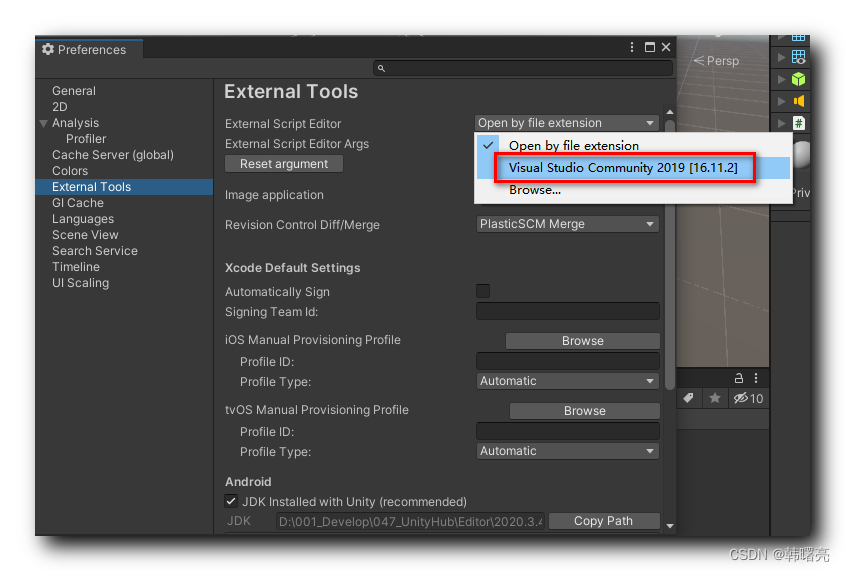
Task: Click the search magnifier icon in Preferences
Action: tap(382, 68)
